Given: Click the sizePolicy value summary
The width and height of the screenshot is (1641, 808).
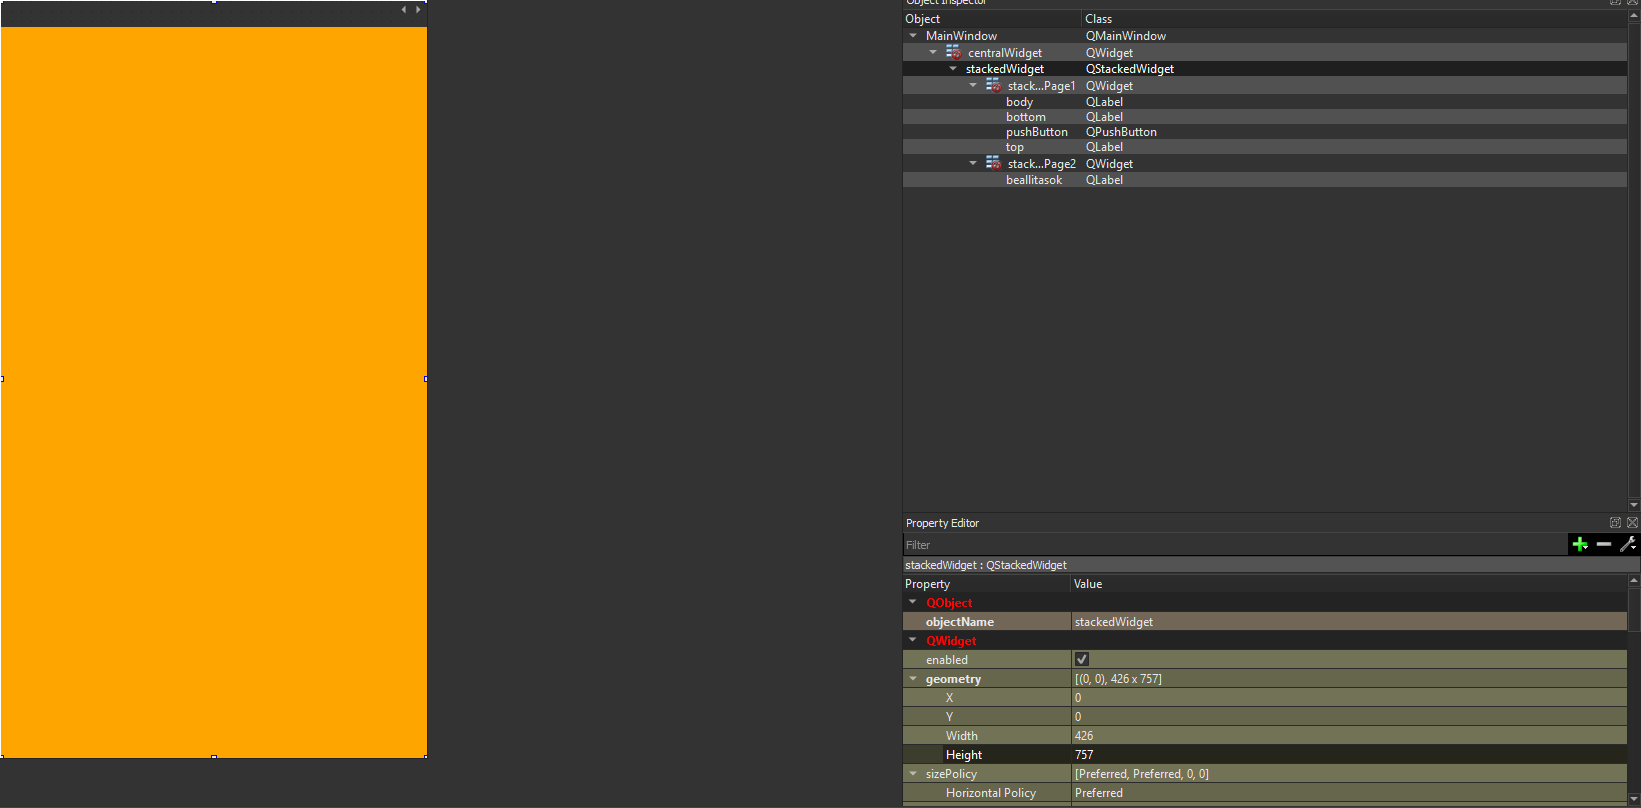Looking at the screenshot, I should point(1349,774).
